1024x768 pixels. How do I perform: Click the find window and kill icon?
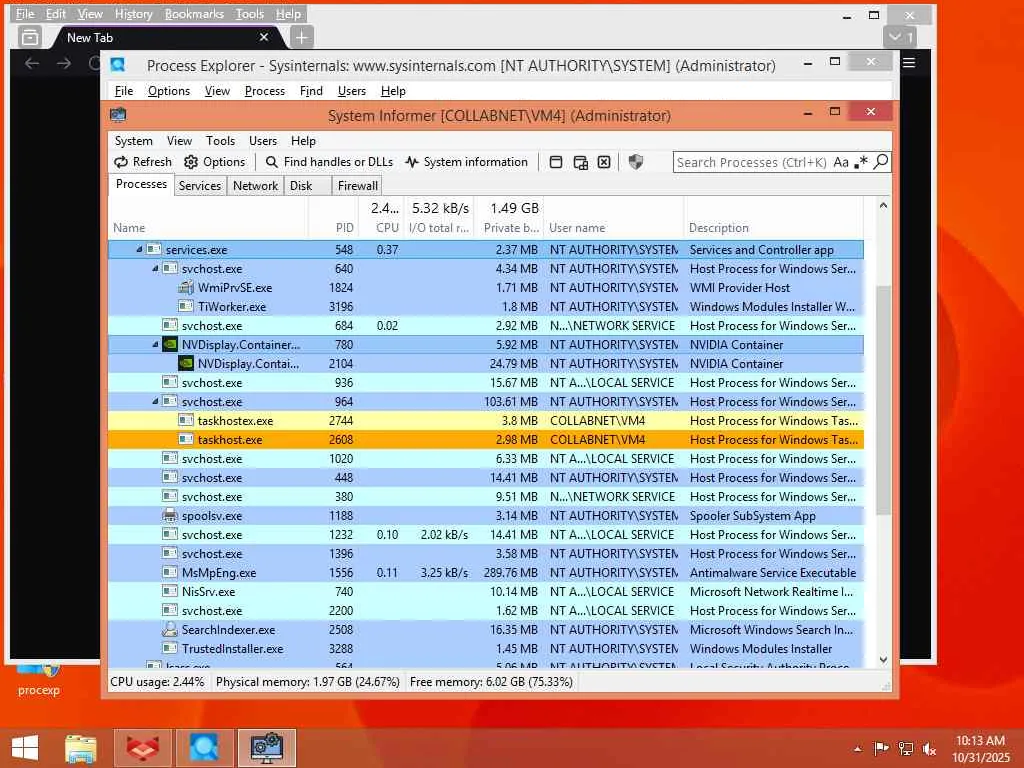pyautogui.click(x=604, y=162)
